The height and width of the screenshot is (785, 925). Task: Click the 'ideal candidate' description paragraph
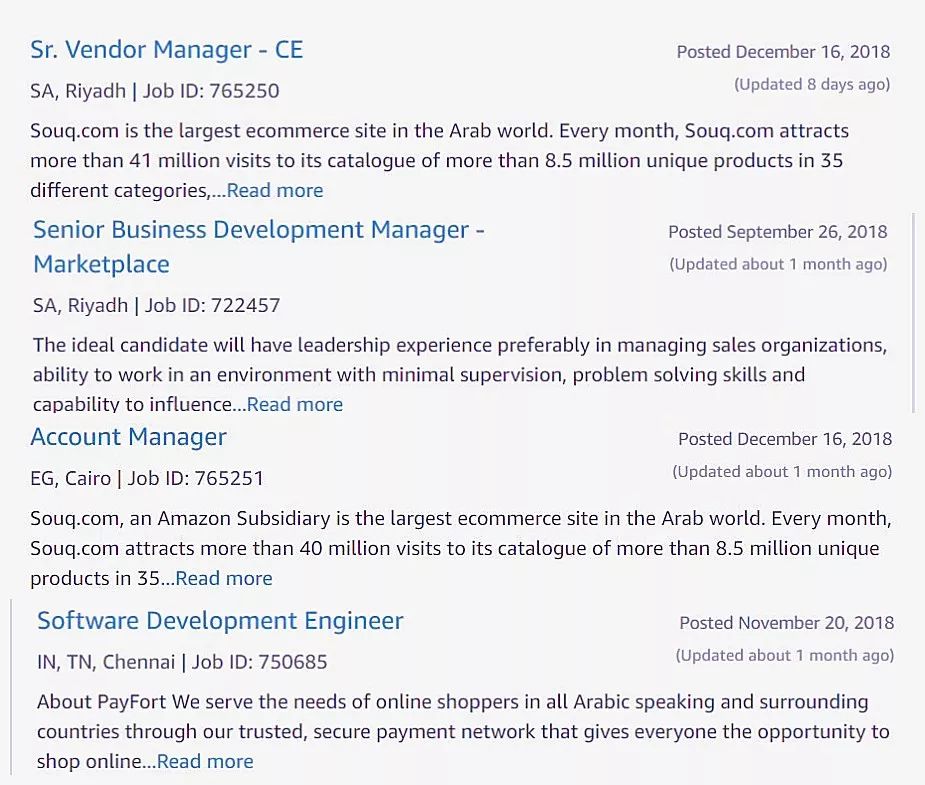pyautogui.click(x=460, y=375)
